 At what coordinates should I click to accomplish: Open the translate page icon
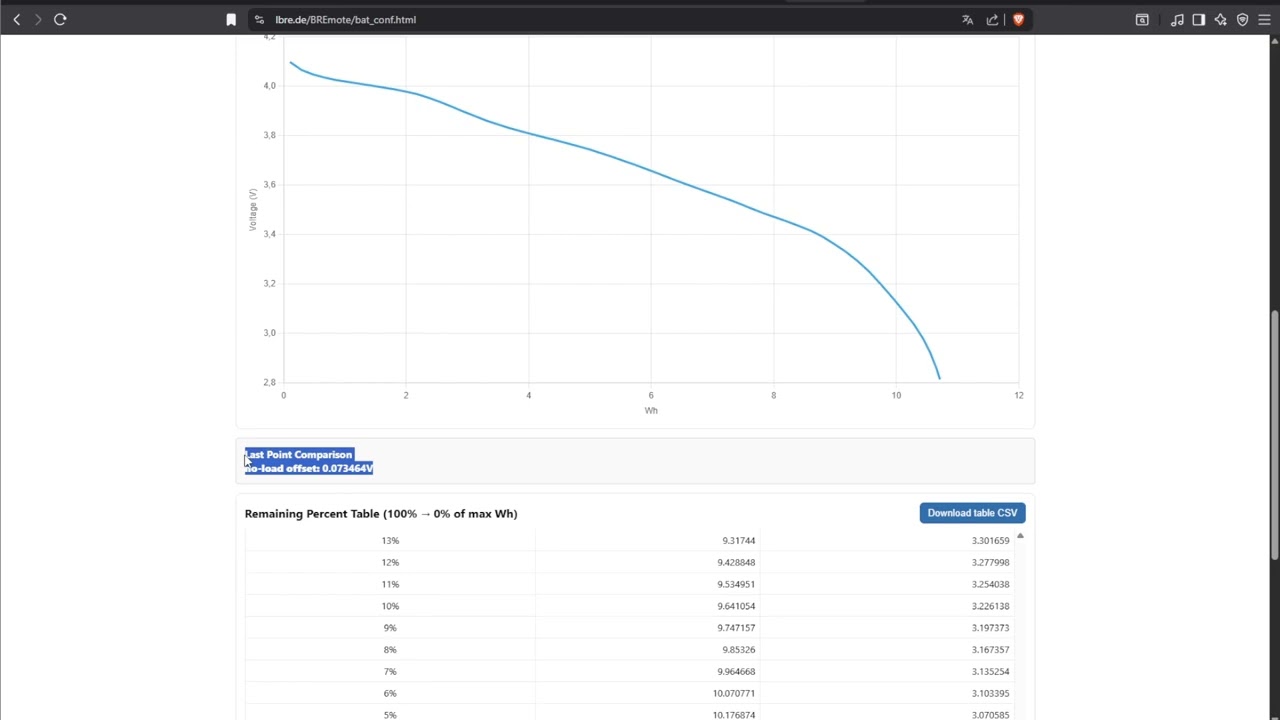click(967, 19)
